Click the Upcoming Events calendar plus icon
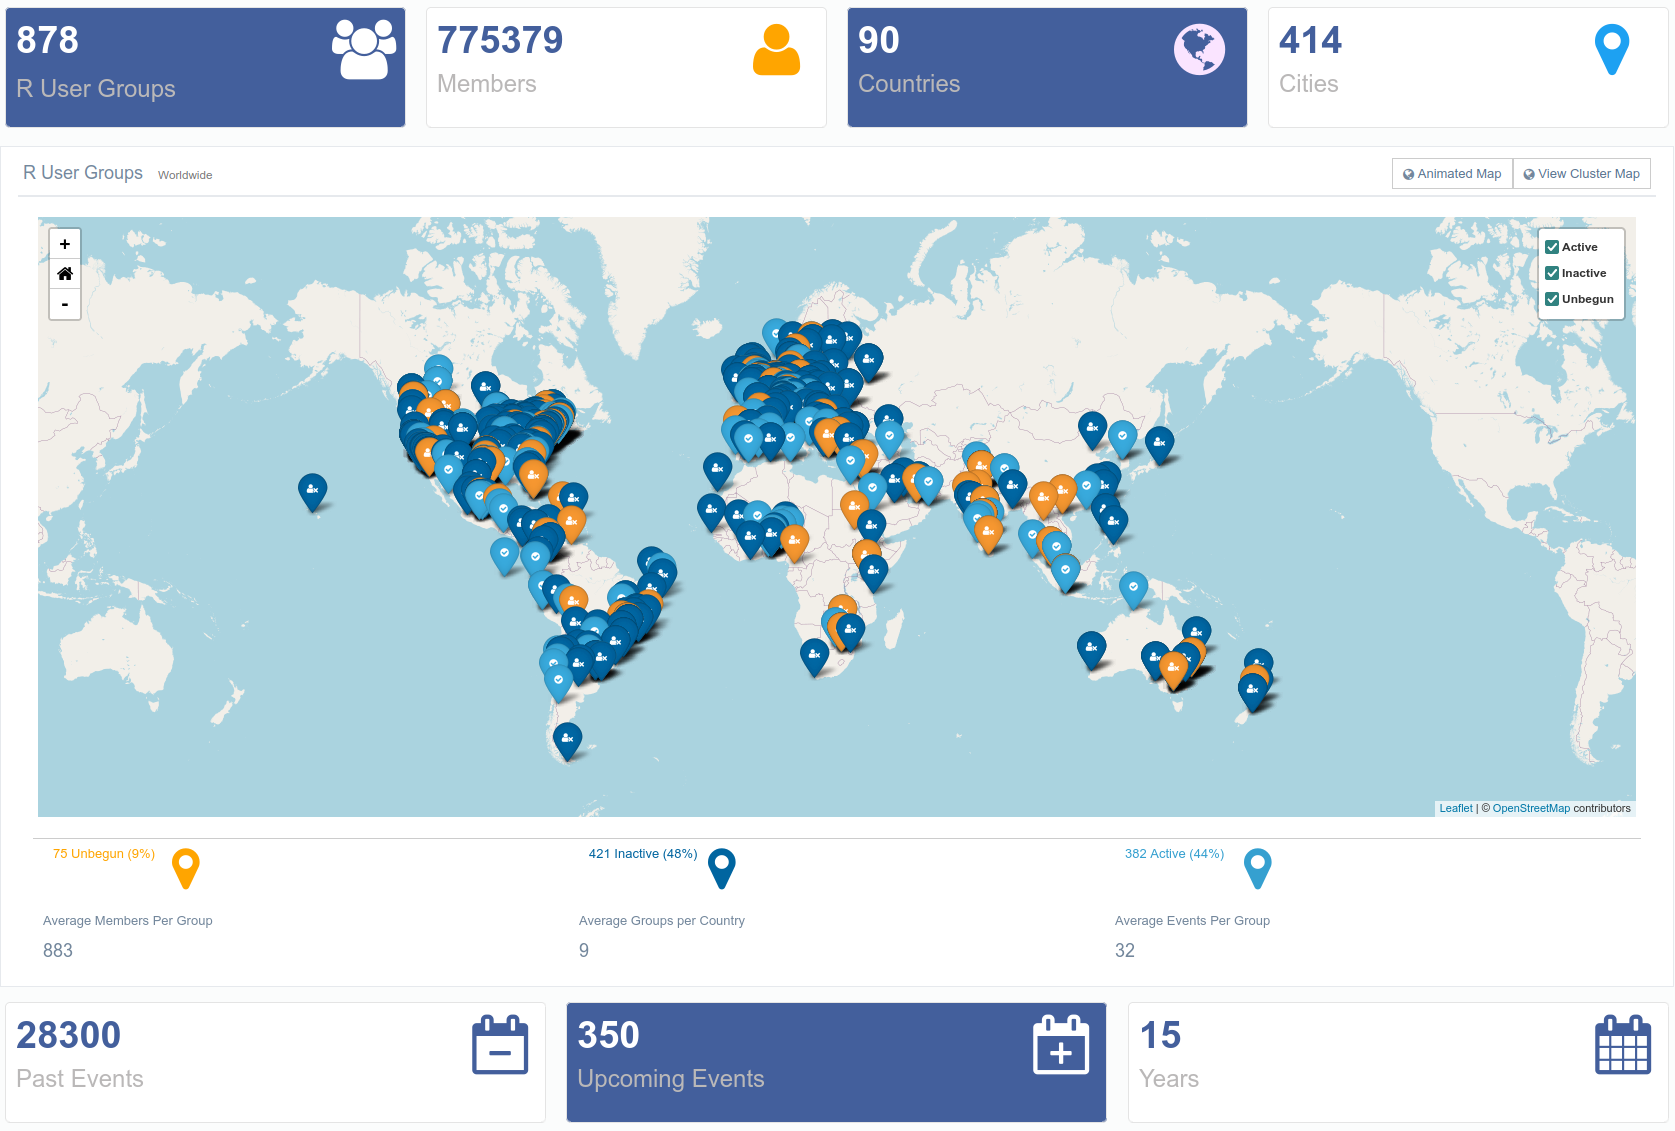Image resolution: width=1675 pixels, height=1131 pixels. 1061,1045
